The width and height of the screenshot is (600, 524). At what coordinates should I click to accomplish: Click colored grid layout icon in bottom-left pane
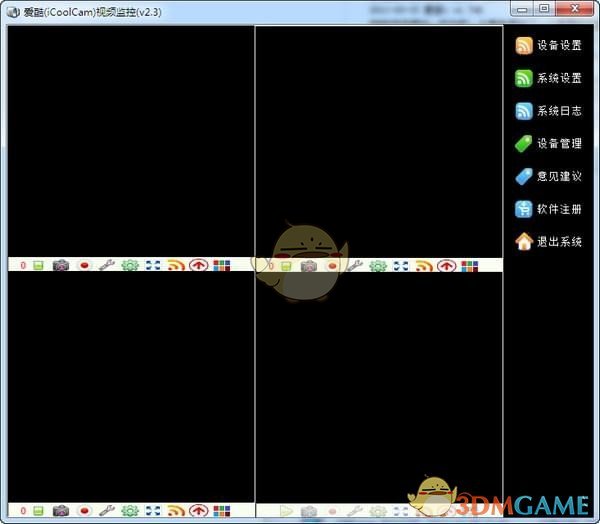(222, 511)
